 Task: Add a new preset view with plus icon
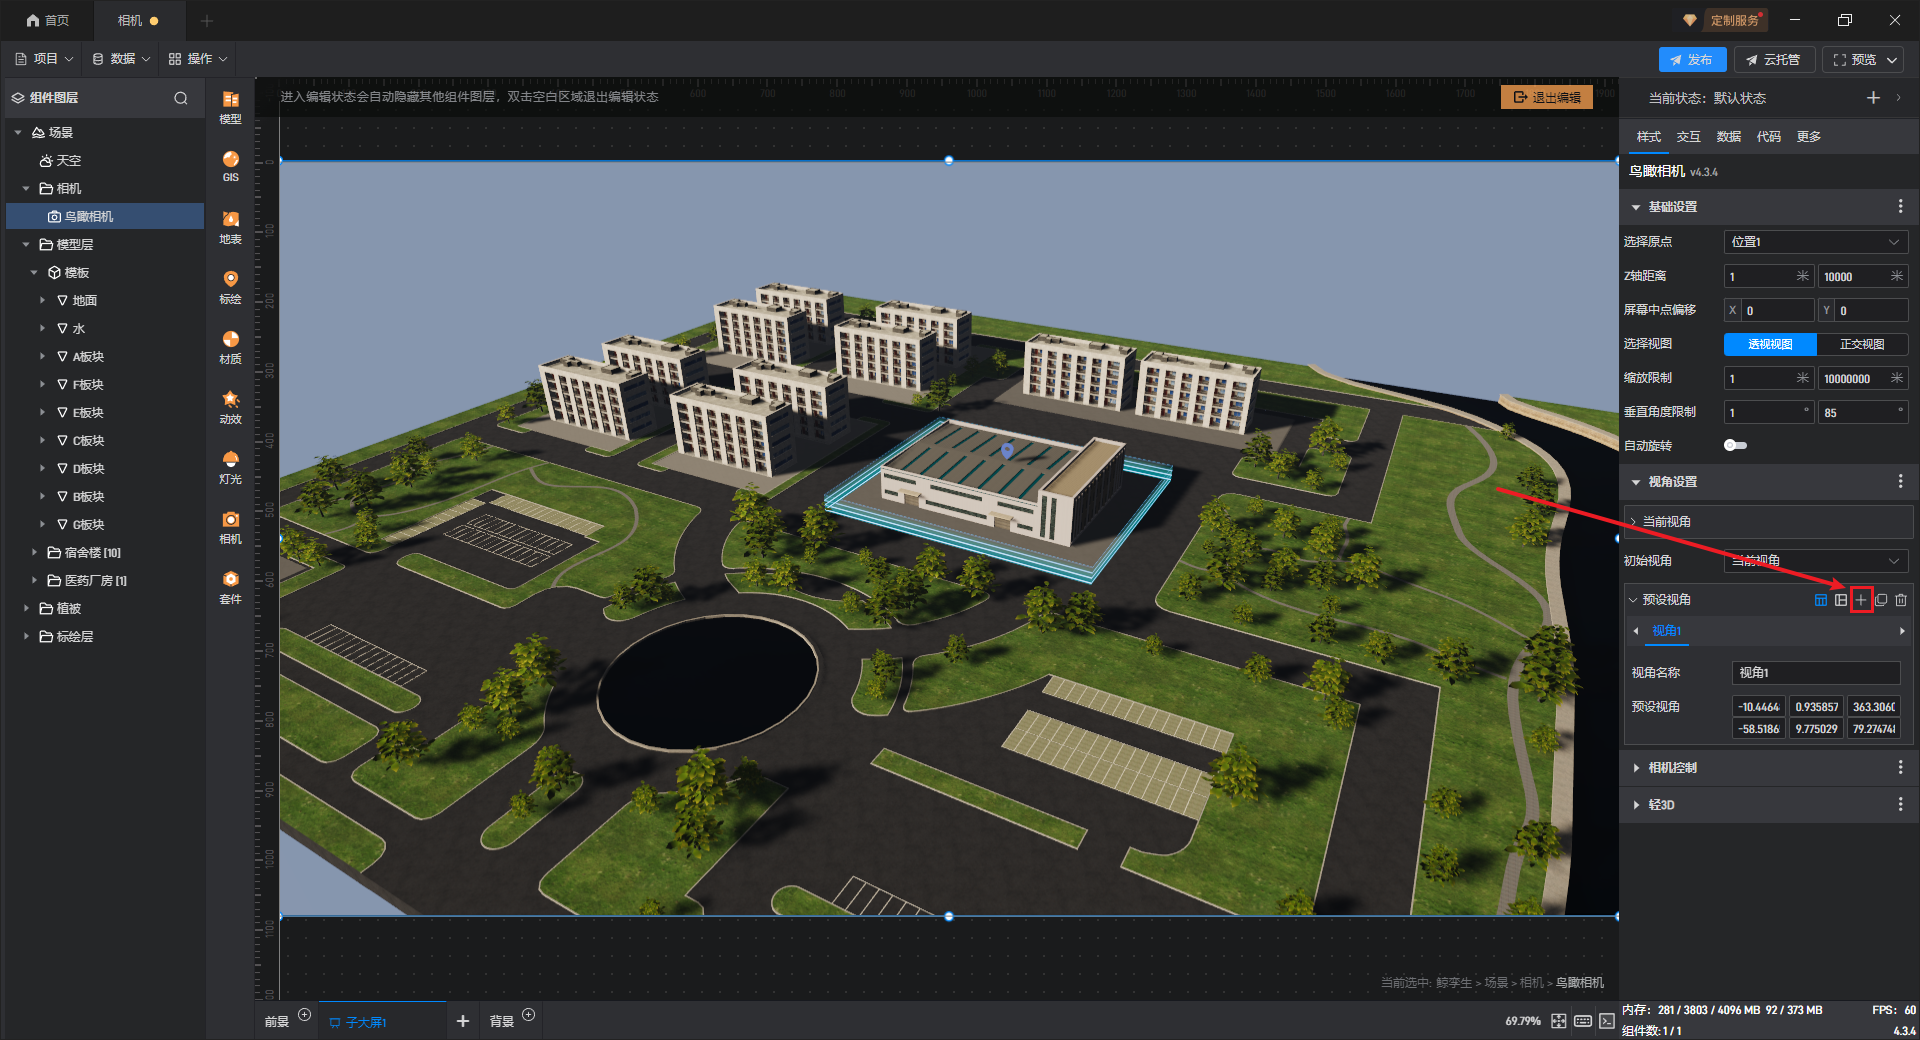point(1860,600)
